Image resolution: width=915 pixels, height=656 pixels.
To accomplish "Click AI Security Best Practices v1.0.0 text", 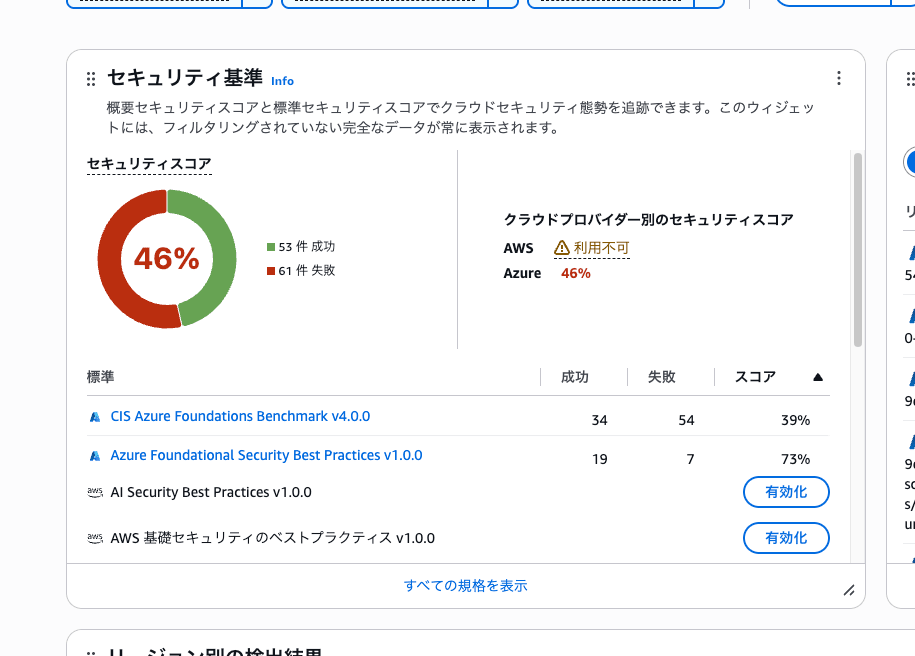I will [211, 492].
